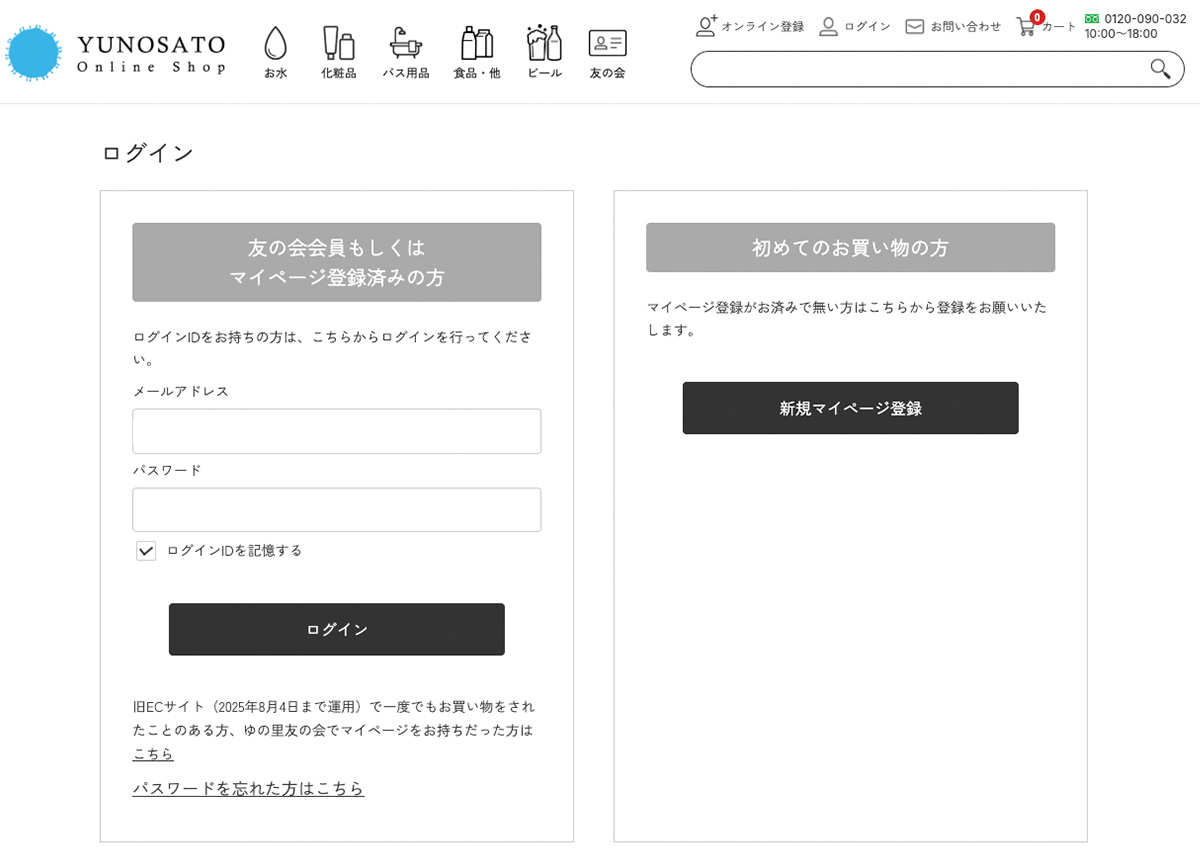Click the お問い合わせ header text link

coord(966,27)
